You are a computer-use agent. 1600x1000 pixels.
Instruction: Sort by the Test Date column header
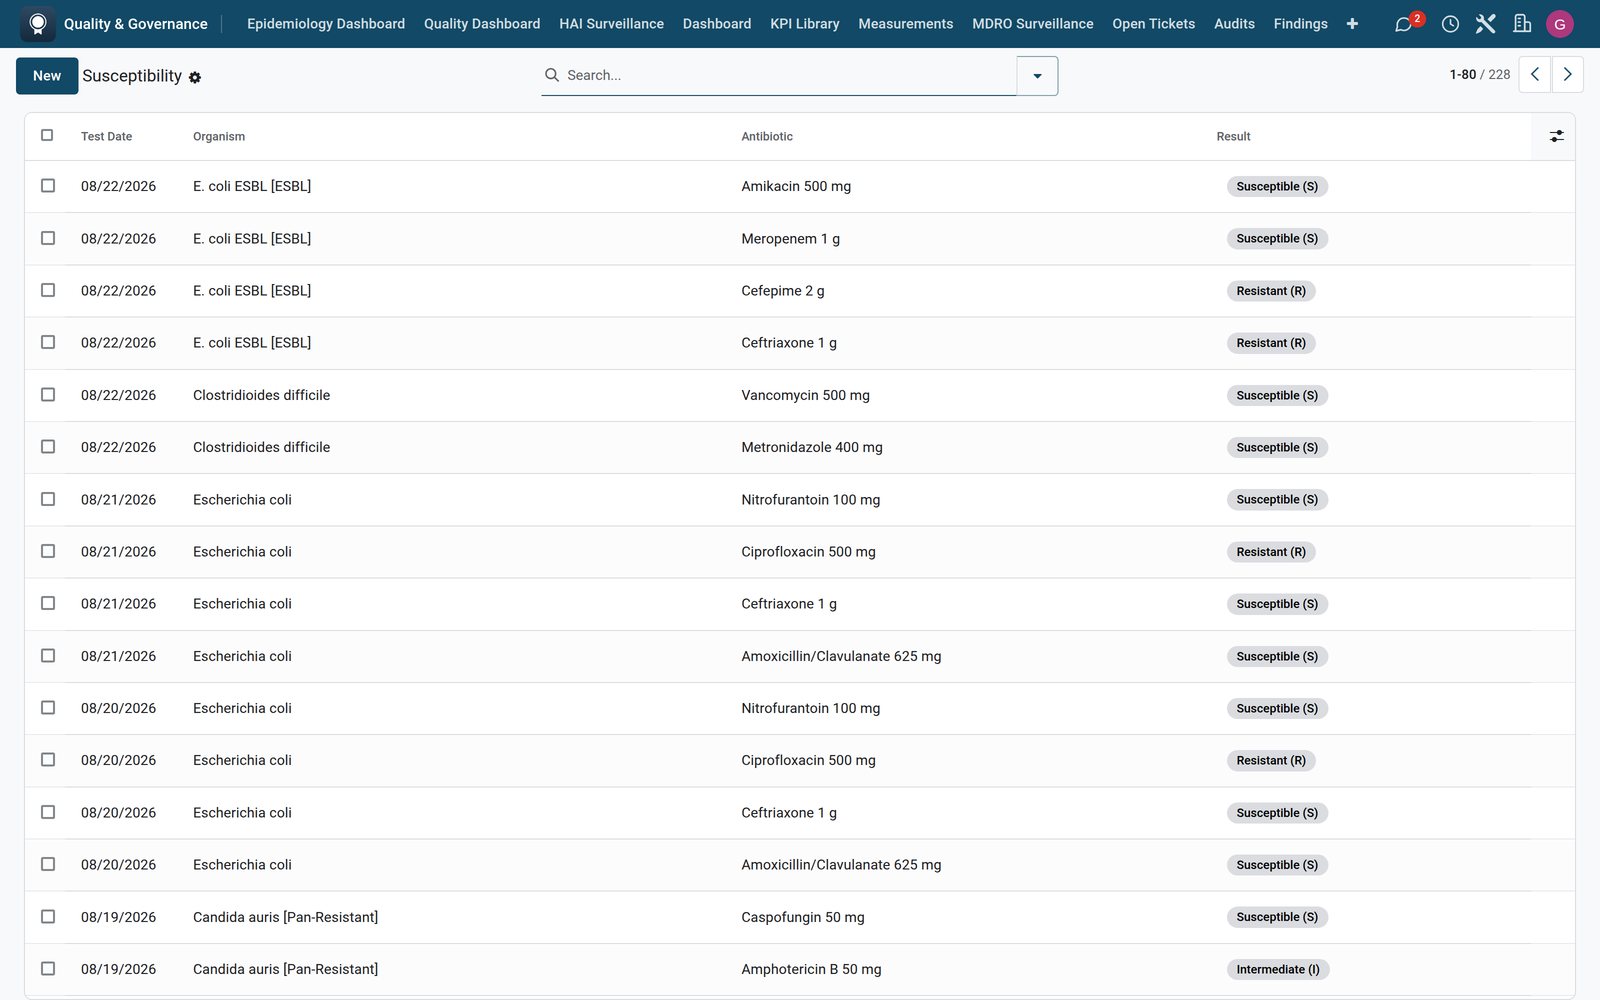click(x=106, y=137)
